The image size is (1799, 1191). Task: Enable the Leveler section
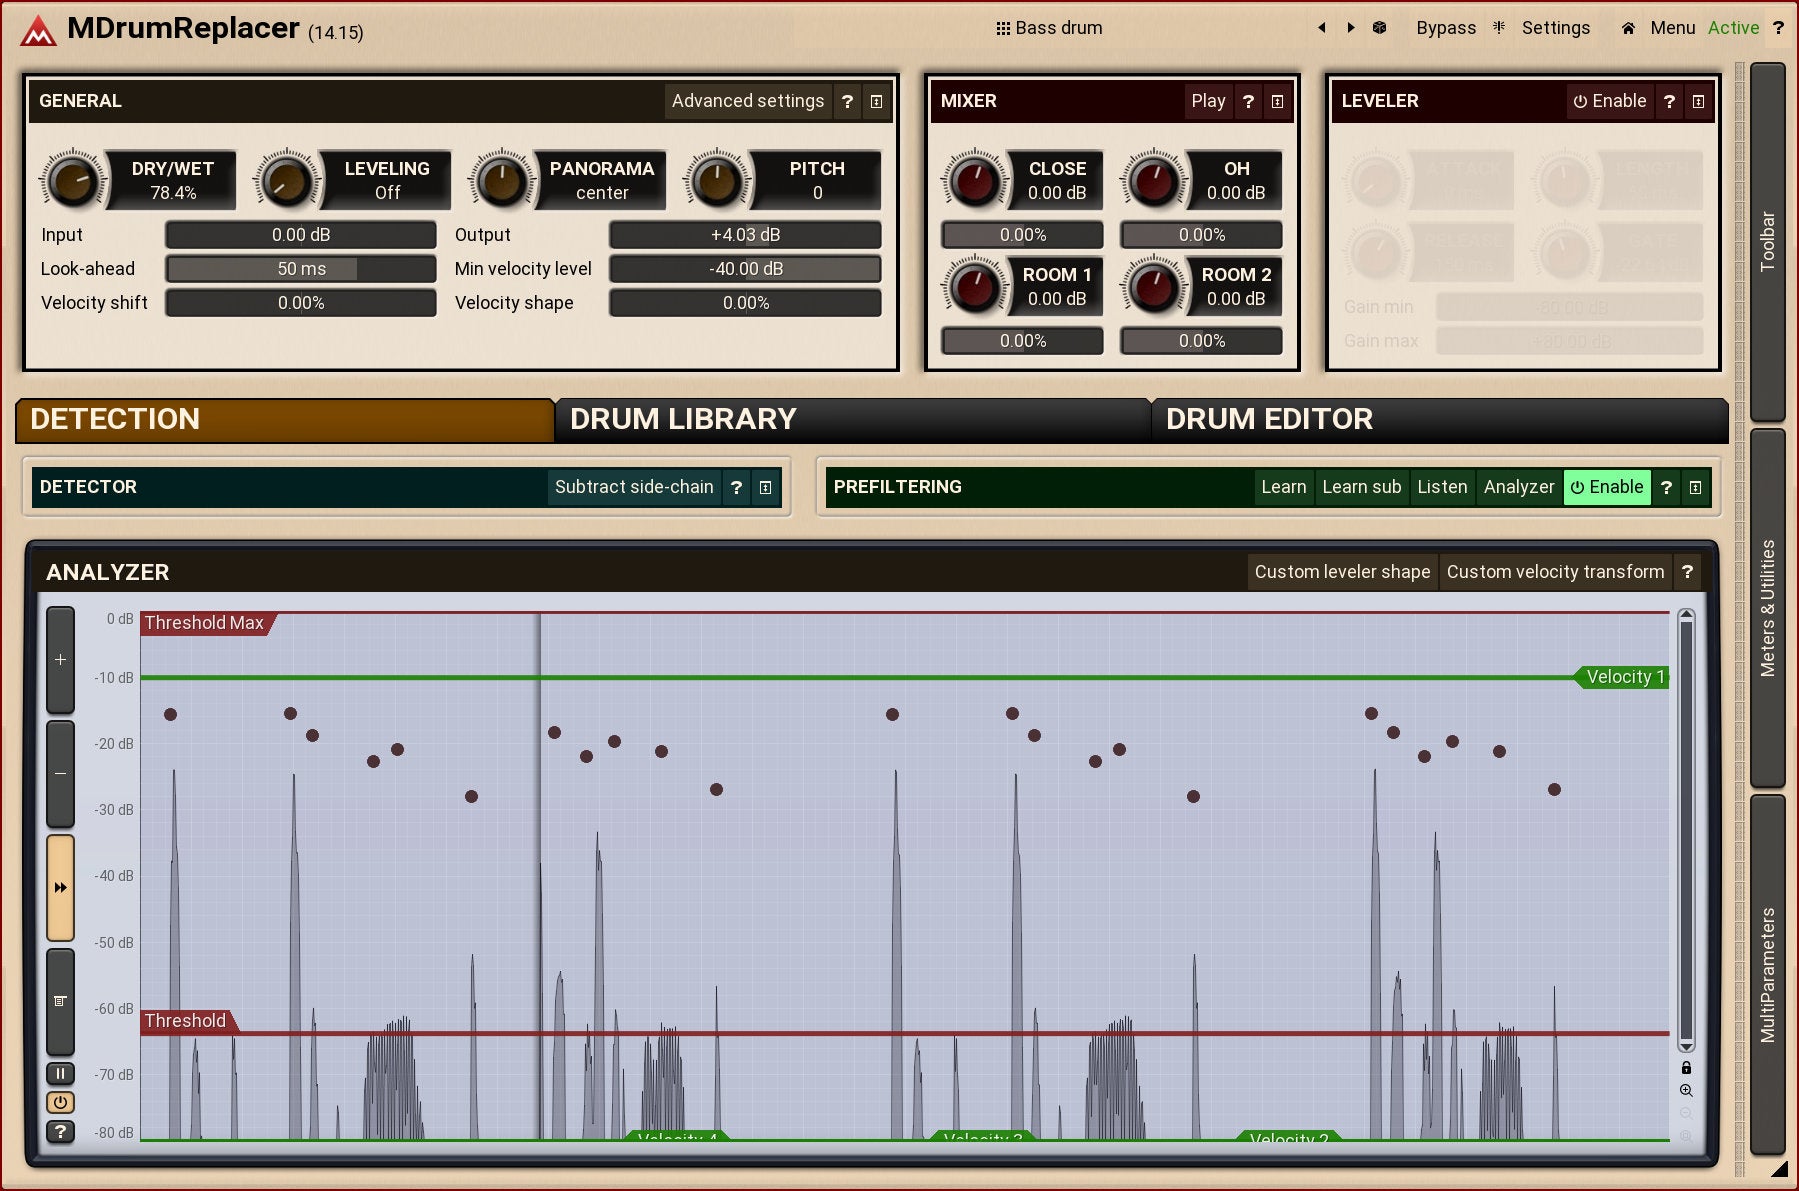(x=1609, y=101)
